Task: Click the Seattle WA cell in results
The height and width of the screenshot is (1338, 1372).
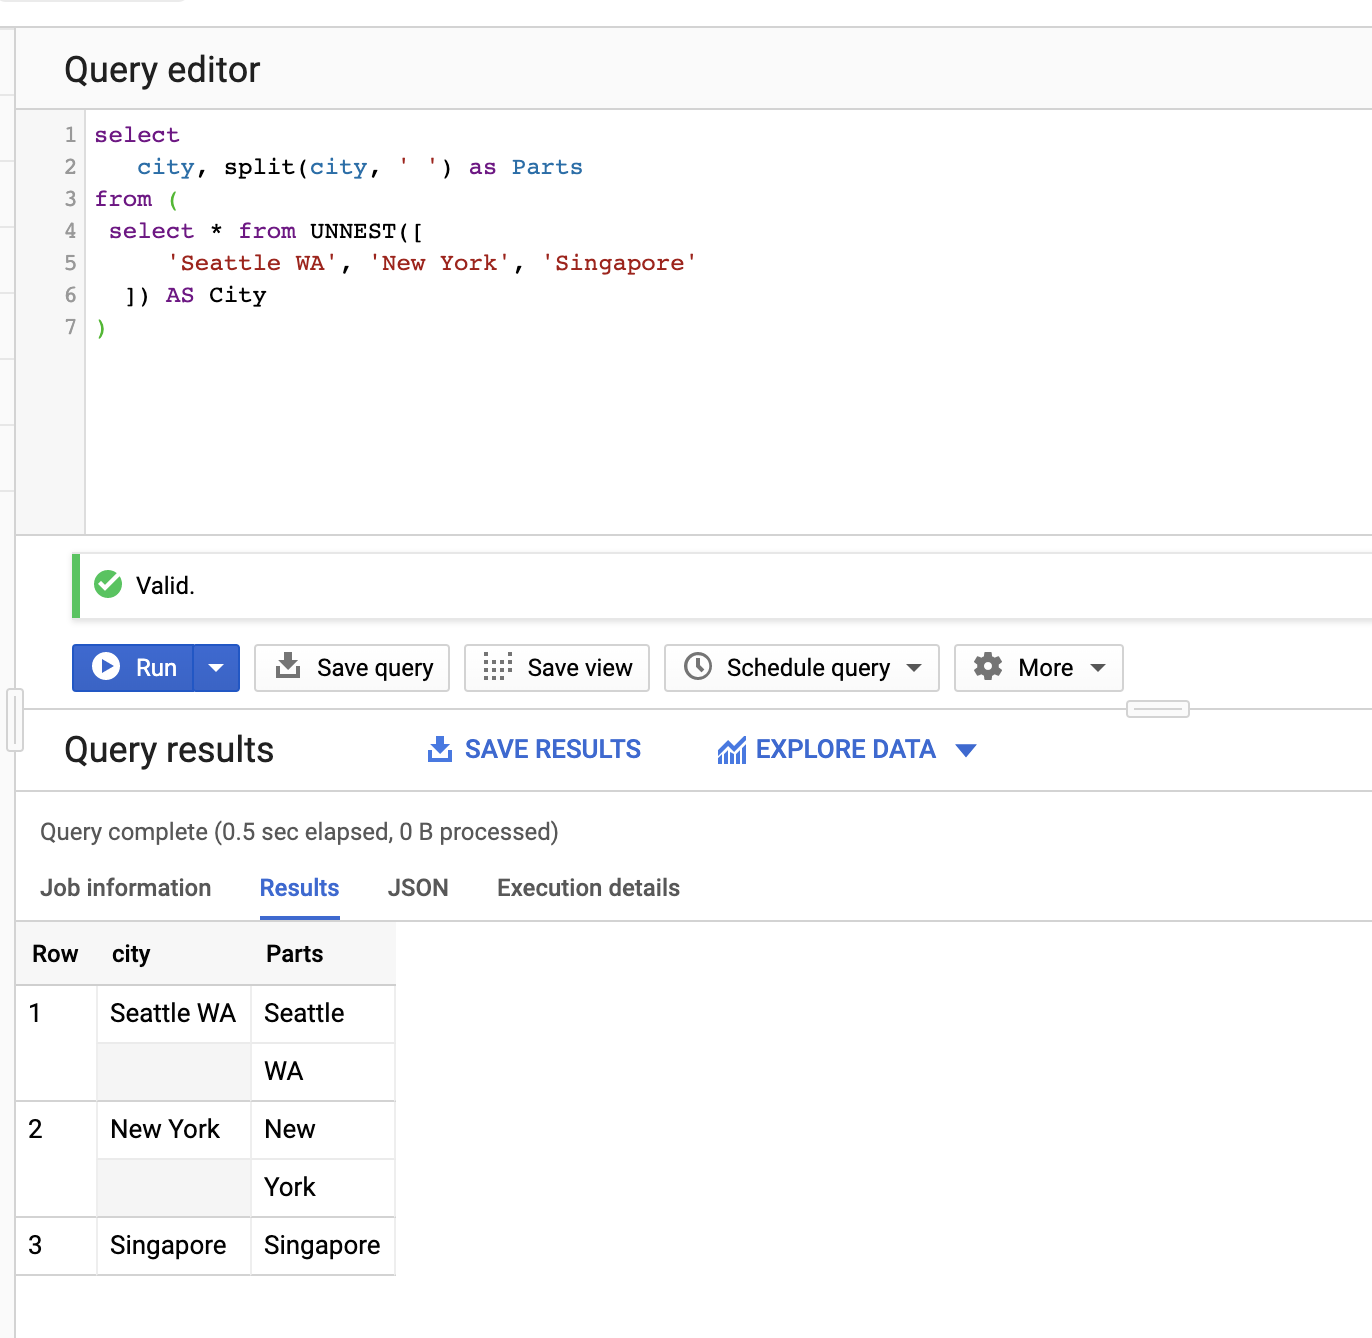Action: click(172, 1013)
